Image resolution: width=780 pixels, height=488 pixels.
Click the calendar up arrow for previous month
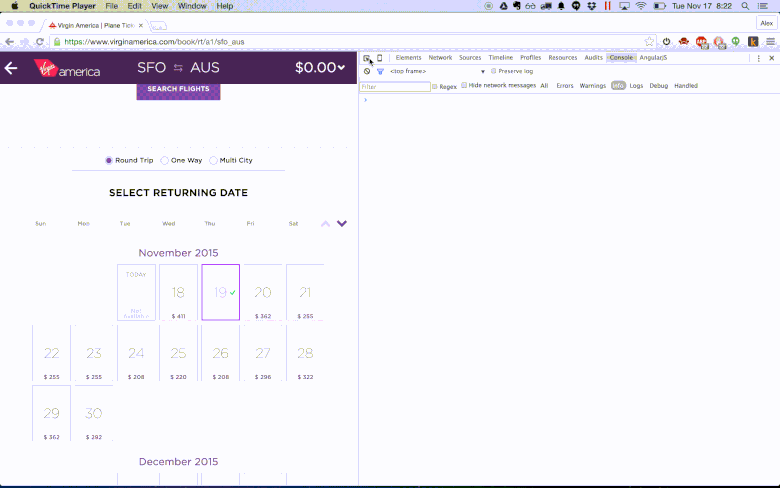pyautogui.click(x=325, y=224)
